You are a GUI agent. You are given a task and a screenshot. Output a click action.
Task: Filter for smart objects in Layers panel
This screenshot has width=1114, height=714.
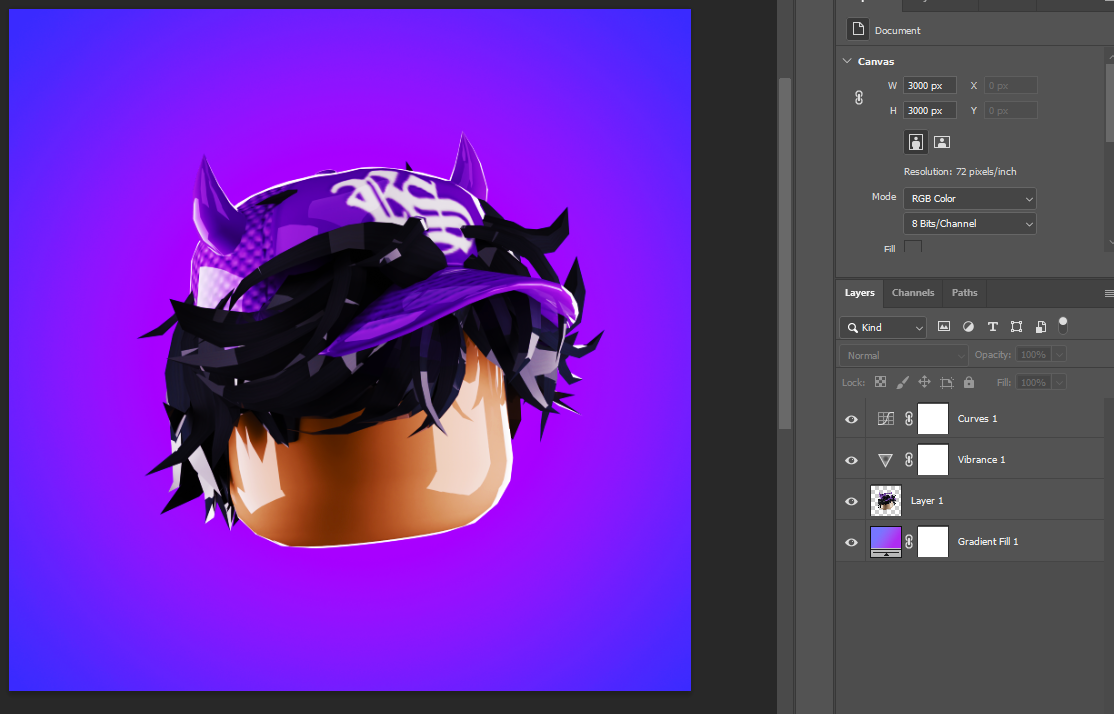[x=1040, y=326]
